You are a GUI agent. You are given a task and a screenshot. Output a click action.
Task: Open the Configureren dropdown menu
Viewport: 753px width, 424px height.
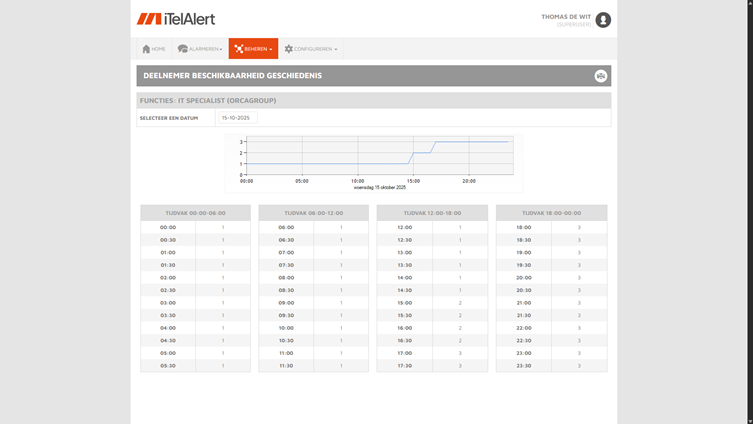point(311,49)
